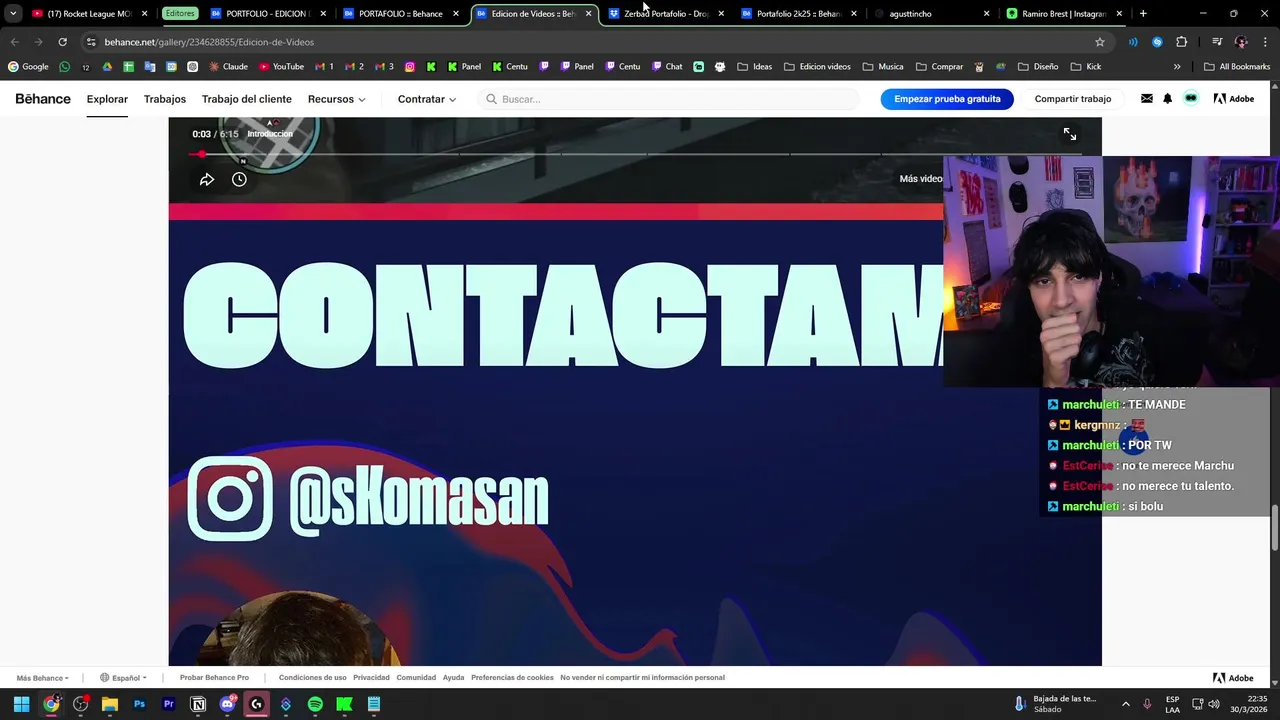The image size is (1280, 720).
Task: Open the Claude bookmark
Action: click(x=228, y=67)
